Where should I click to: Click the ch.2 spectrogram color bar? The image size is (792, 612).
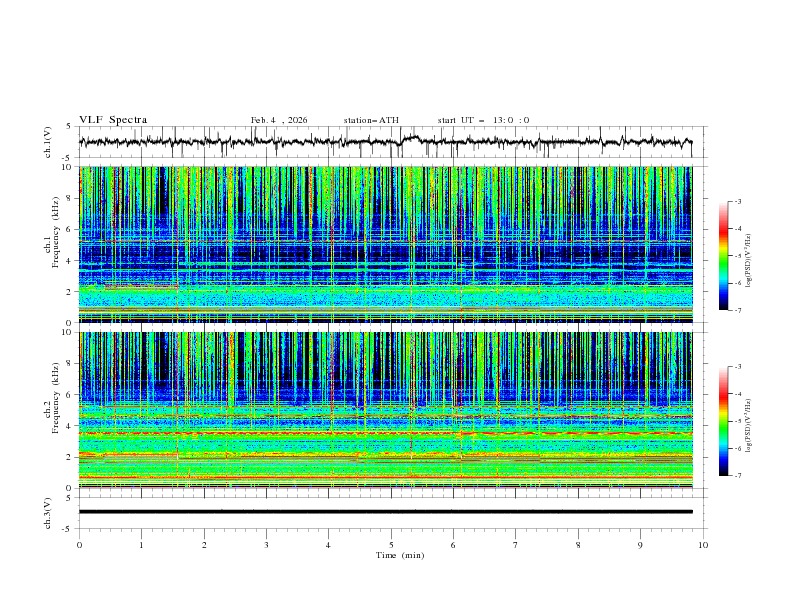coord(723,421)
